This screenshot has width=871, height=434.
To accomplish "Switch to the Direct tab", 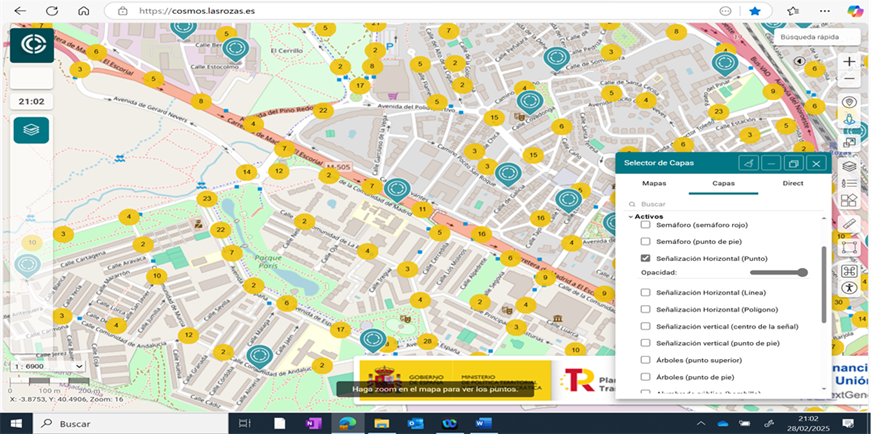I will pyautogui.click(x=792, y=184).
